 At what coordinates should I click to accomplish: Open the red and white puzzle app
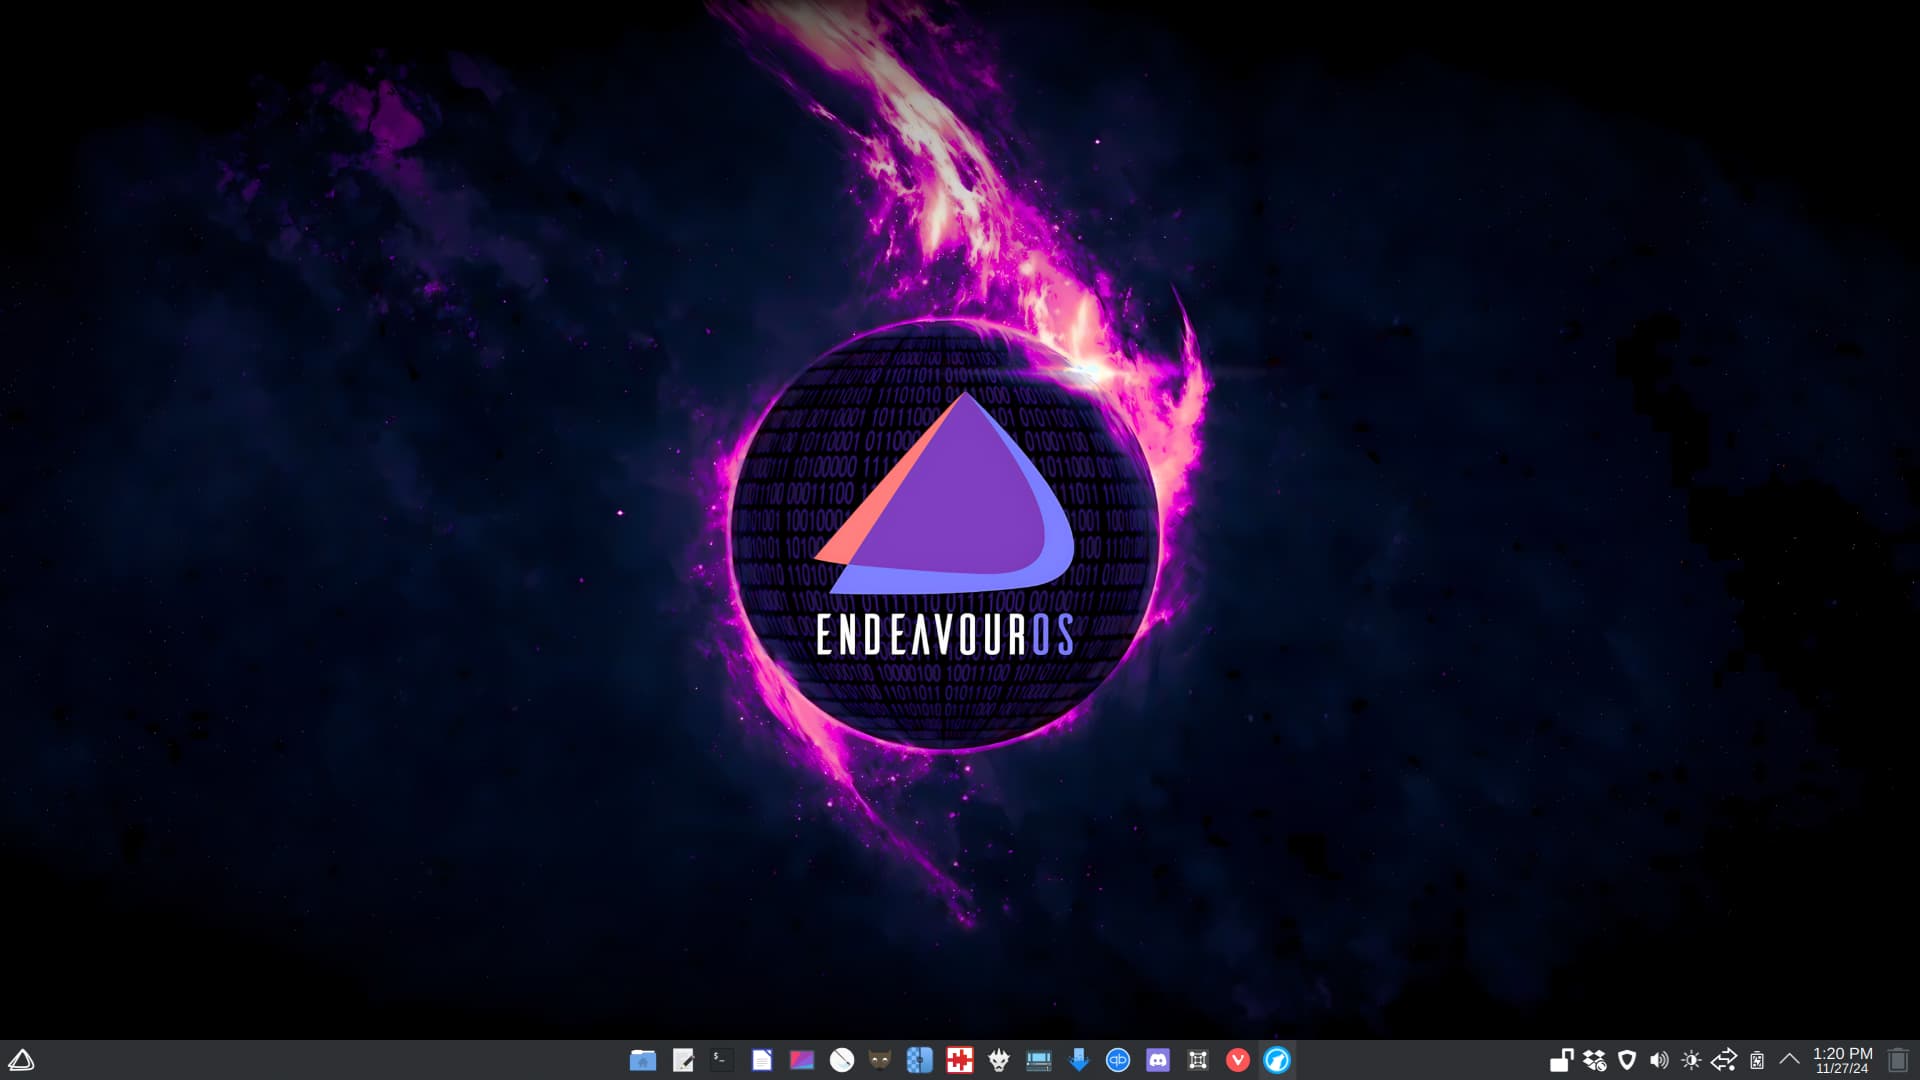click(960, 1060)
